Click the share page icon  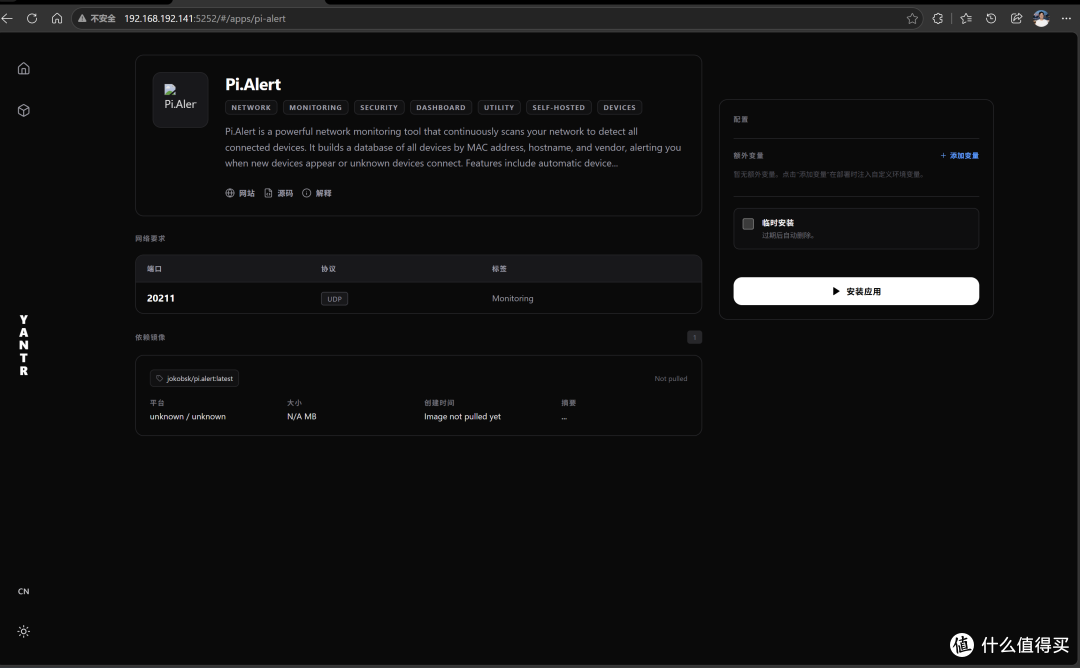tap(1016, 19)
